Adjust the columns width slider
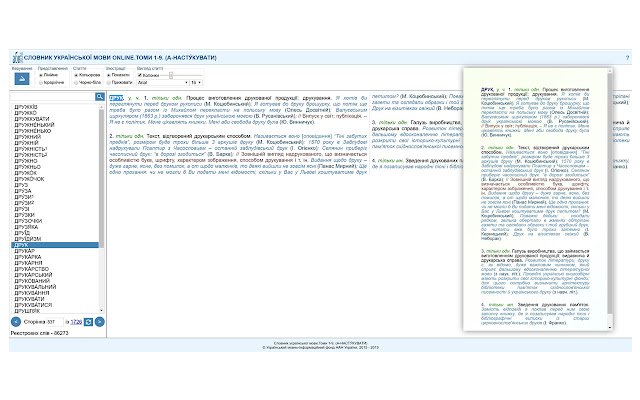Image resolution: width=640 pixels, height=400 pixels. click(171, 76)
